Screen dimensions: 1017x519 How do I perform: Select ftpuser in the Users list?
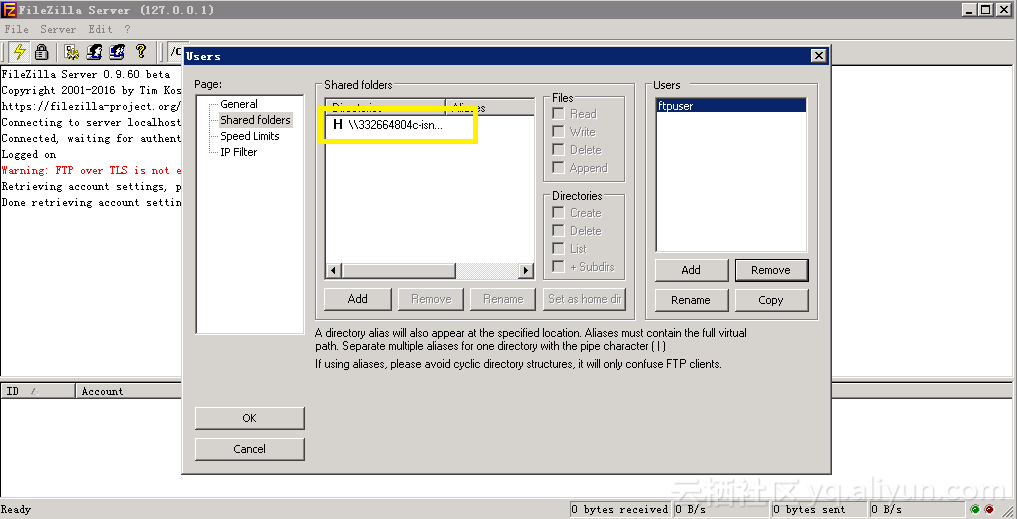pos(731,106)
